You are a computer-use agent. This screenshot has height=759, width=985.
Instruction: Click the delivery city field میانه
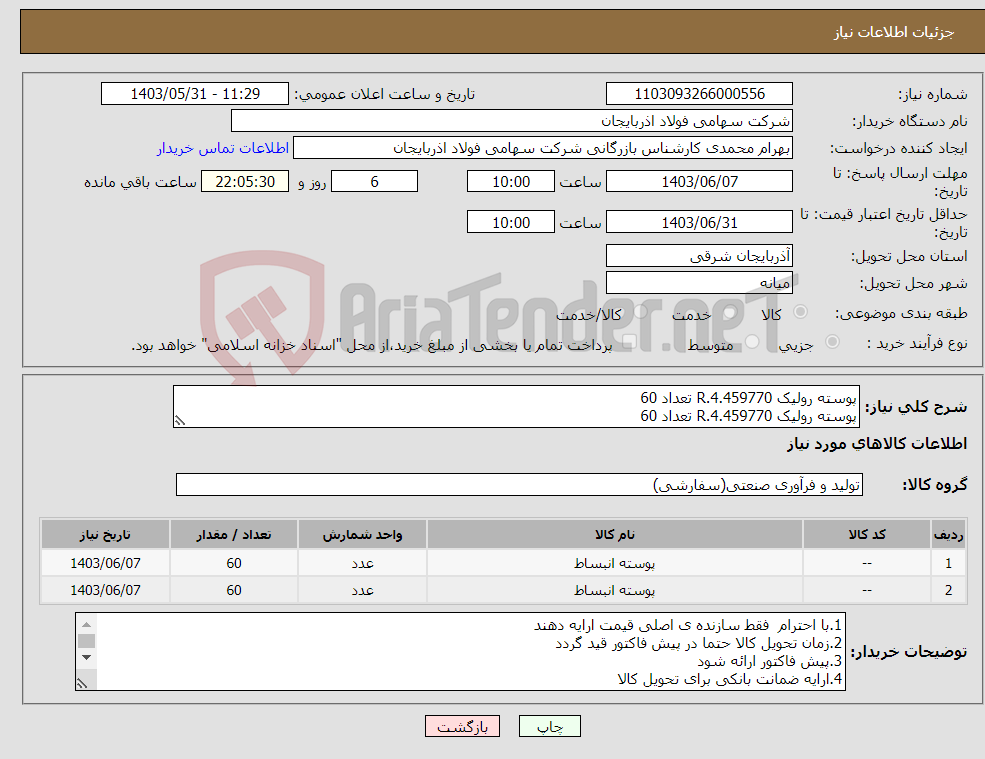tap(699, 283)
